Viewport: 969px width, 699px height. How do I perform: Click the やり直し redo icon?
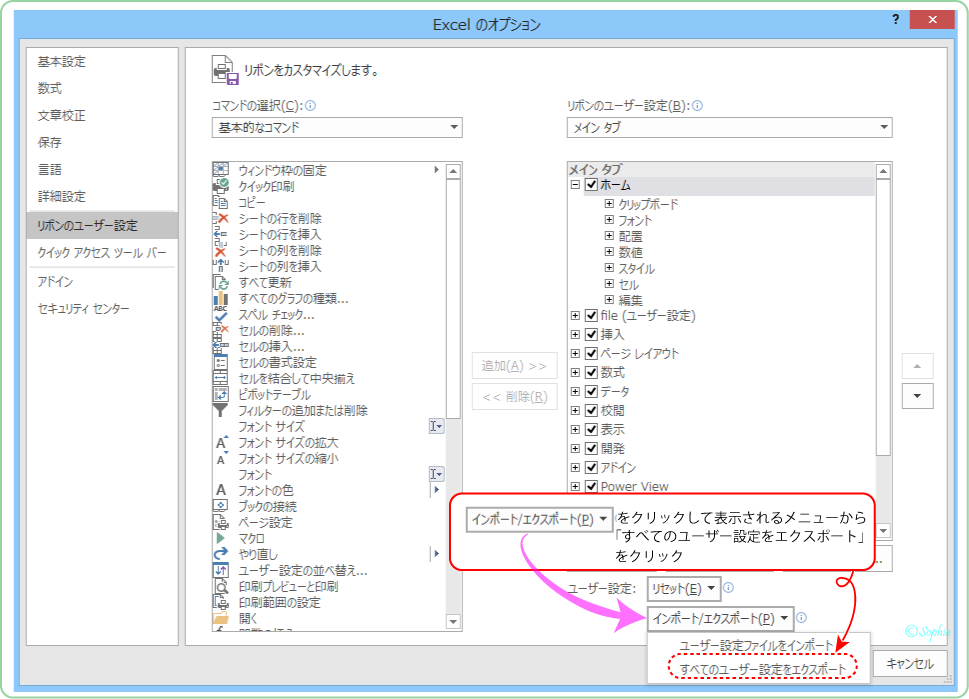click(221, 554)
